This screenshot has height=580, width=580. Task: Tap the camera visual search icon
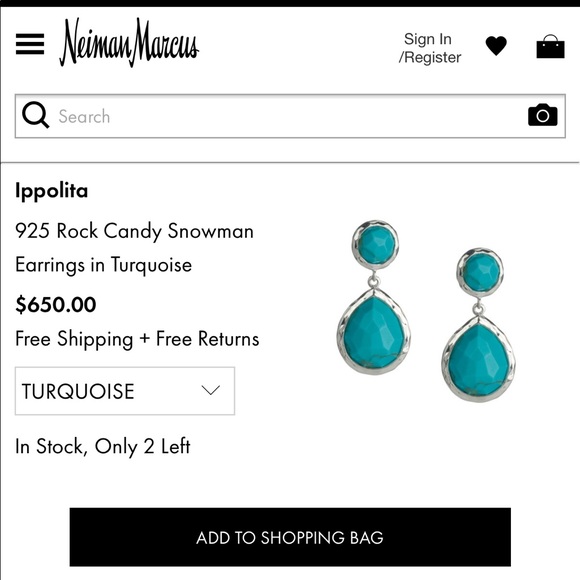pos(543,115)
